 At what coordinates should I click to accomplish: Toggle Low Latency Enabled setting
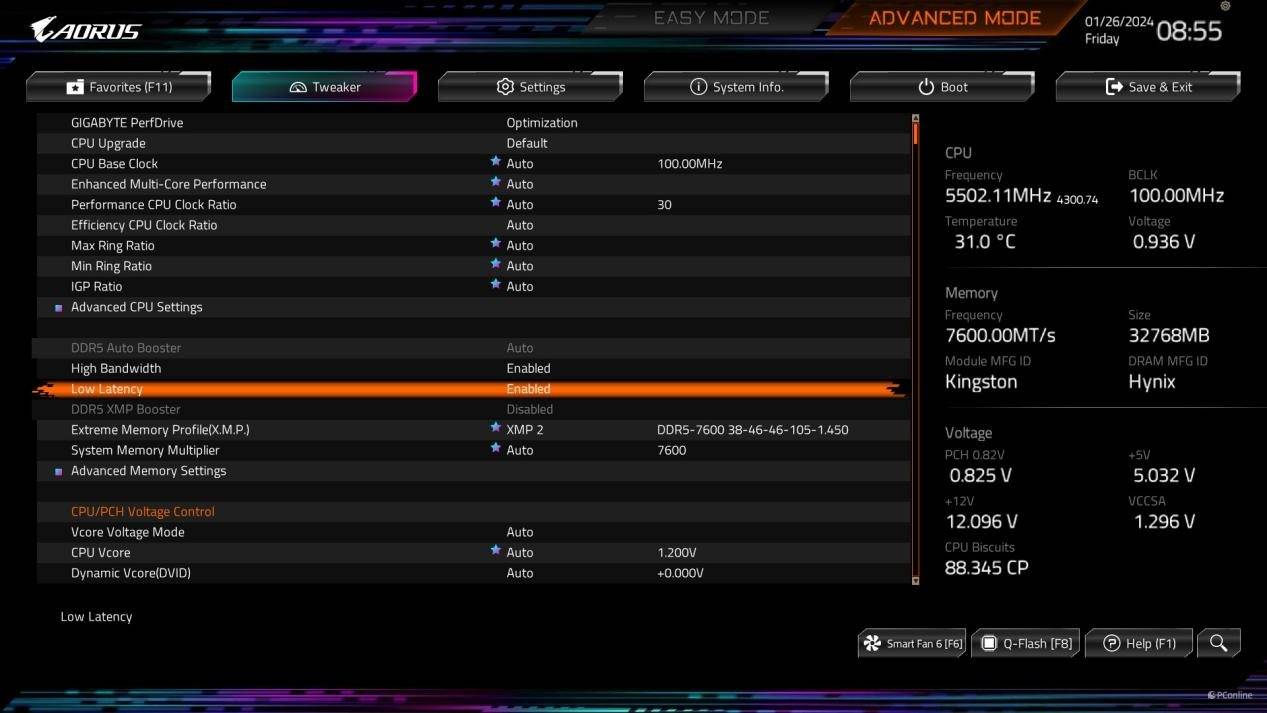coord(528,389)
